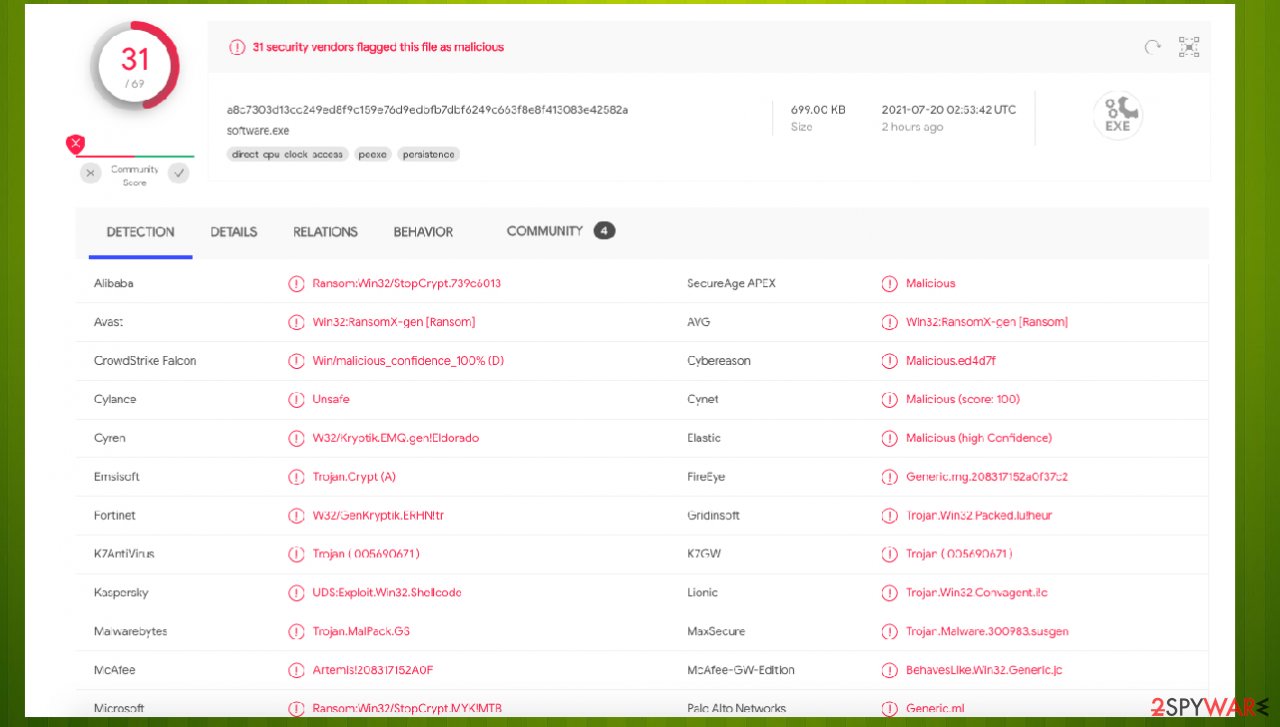This screenshot has width=1280, height=727.
Task: Click the warning icon in the Gridinsoft row
Action: tap(889, 516)
